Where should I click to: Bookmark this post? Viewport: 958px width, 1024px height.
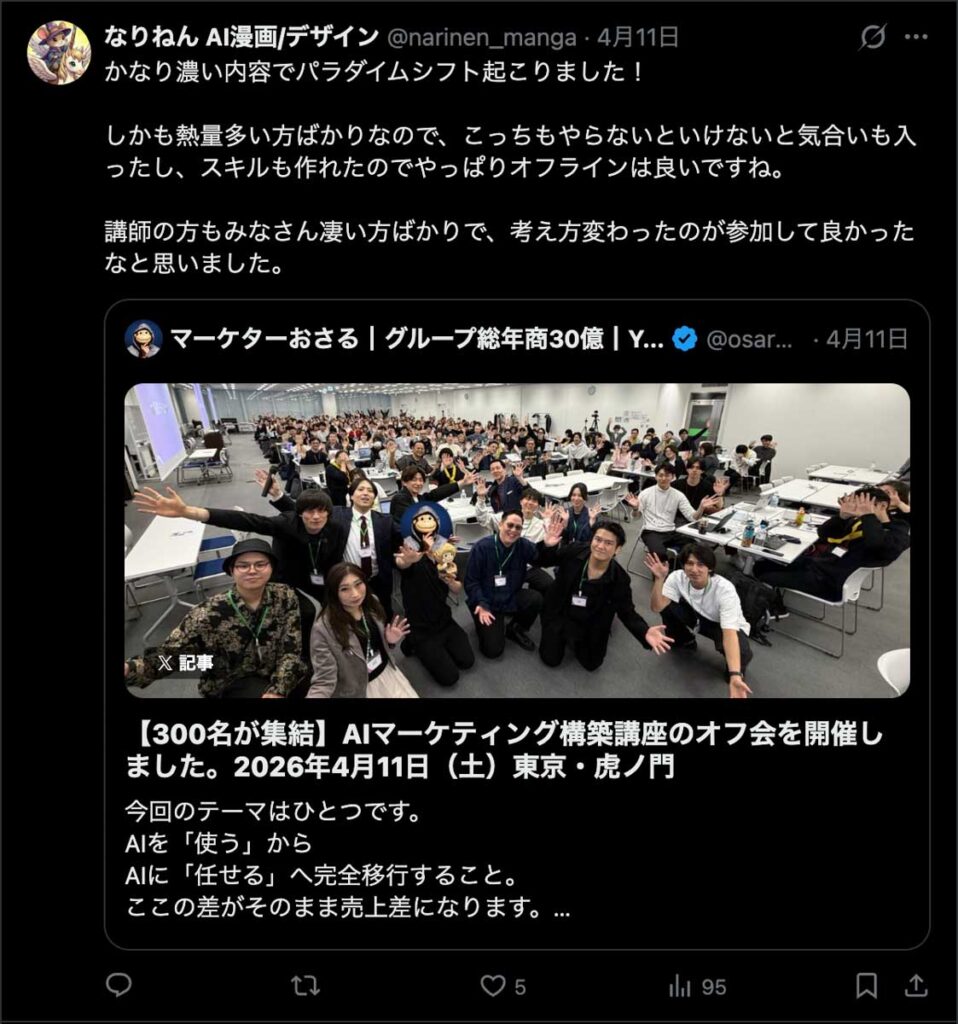tap(867, 985)
